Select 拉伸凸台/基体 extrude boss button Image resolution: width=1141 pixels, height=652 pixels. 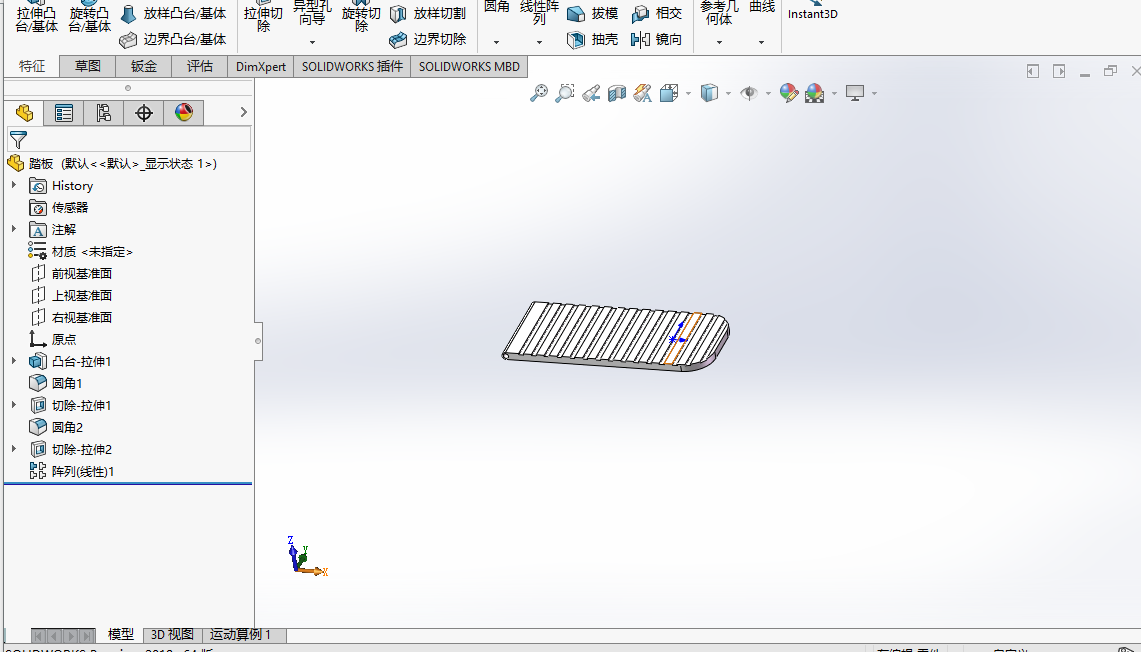36,16
